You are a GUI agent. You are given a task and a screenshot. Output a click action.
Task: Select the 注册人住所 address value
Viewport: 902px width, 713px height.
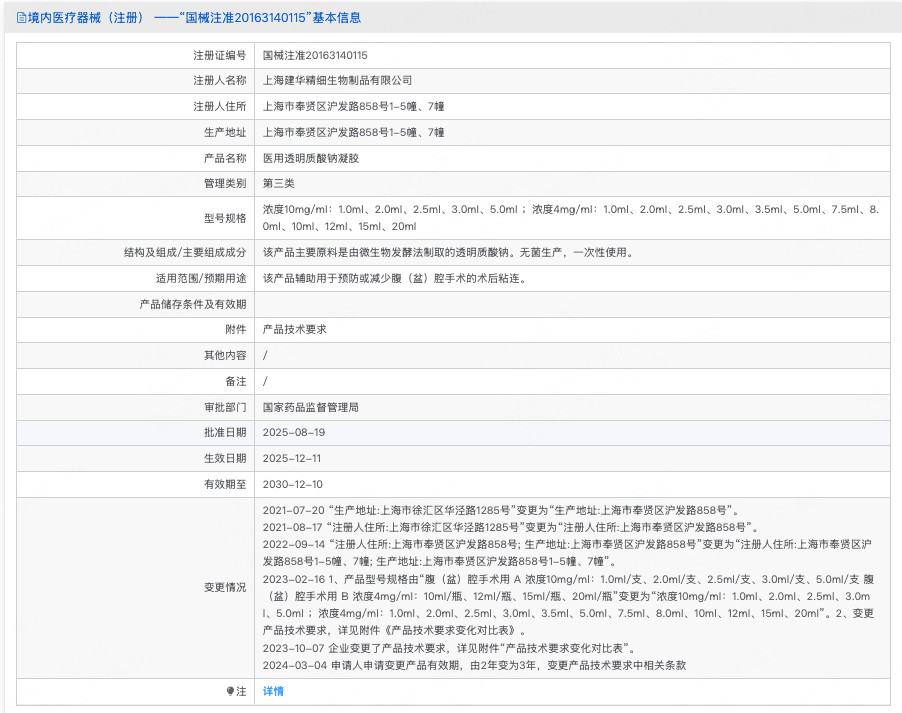tap(354, 106)
